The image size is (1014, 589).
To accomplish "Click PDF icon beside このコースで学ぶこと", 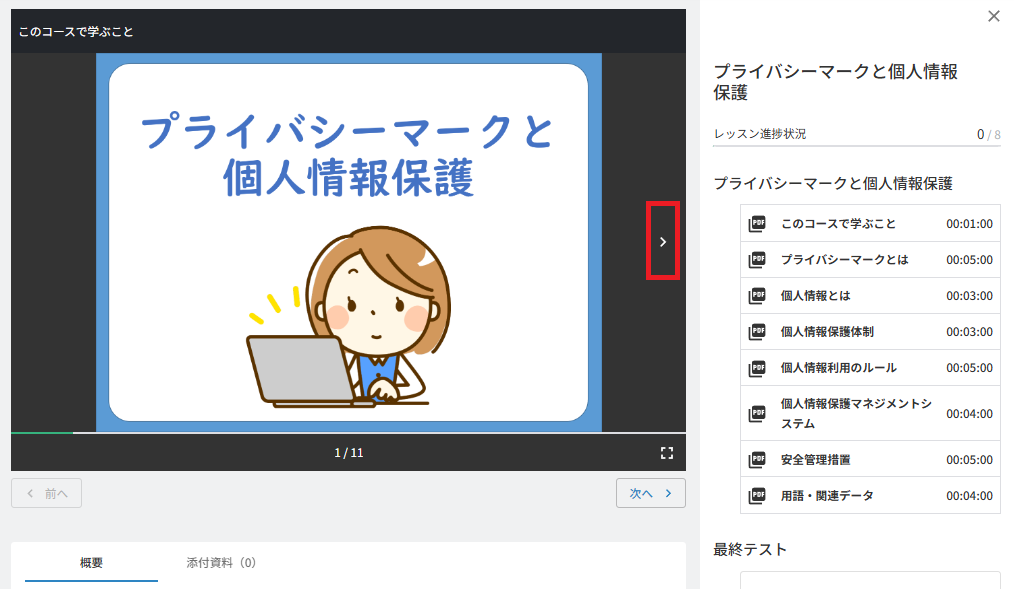I will coord(757,224).
